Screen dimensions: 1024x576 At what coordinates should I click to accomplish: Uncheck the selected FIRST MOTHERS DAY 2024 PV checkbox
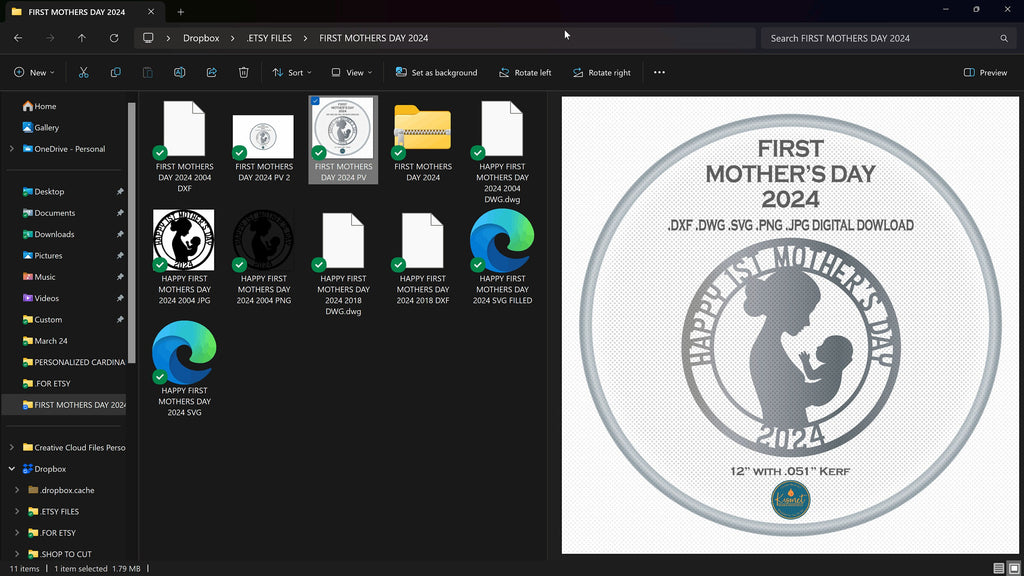[x=315, y=101]
